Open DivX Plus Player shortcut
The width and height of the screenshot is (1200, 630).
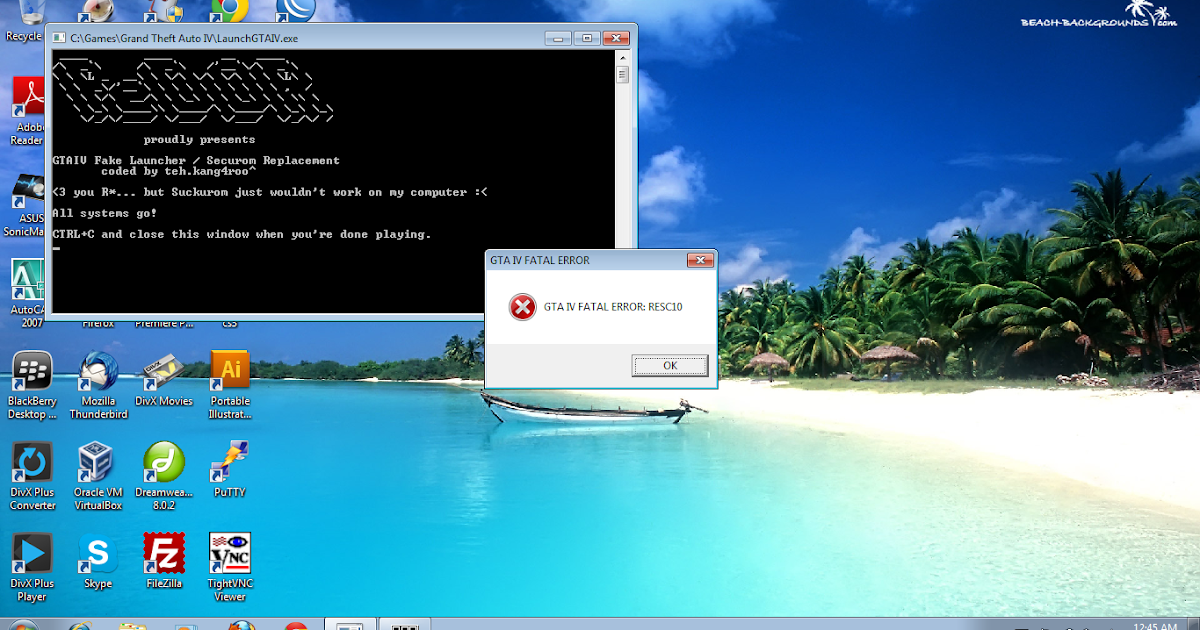point(32,567)
